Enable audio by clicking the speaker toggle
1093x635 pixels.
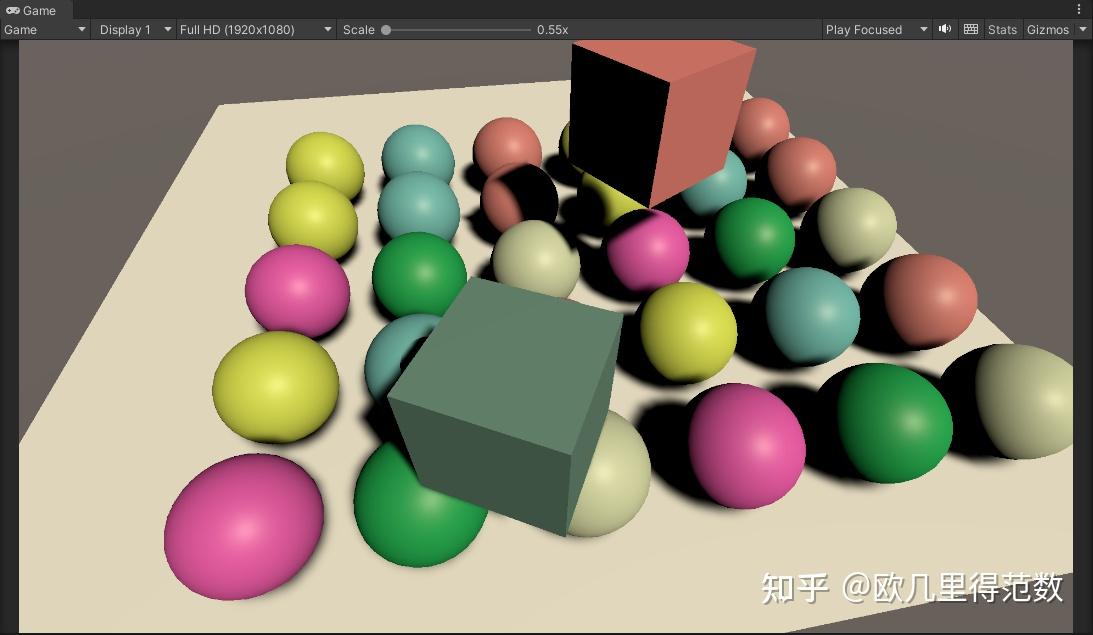[x=944, y=29]
